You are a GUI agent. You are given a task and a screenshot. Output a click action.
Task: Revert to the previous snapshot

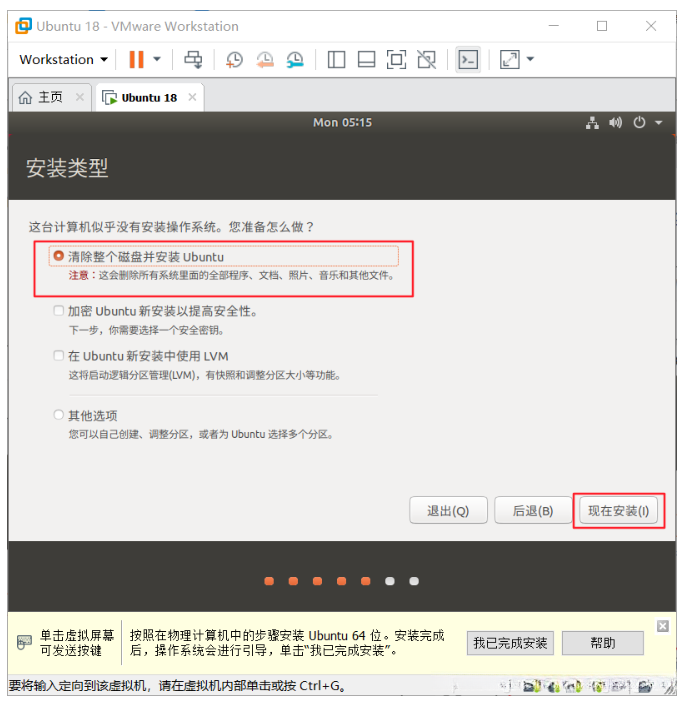point(265,59)
